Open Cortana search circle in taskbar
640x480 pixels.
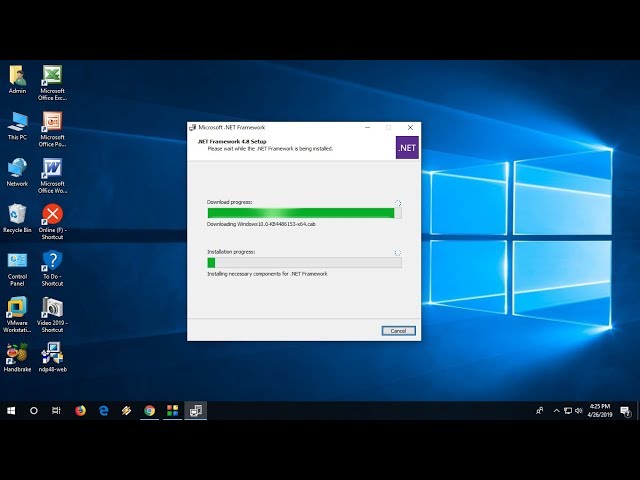34,411
